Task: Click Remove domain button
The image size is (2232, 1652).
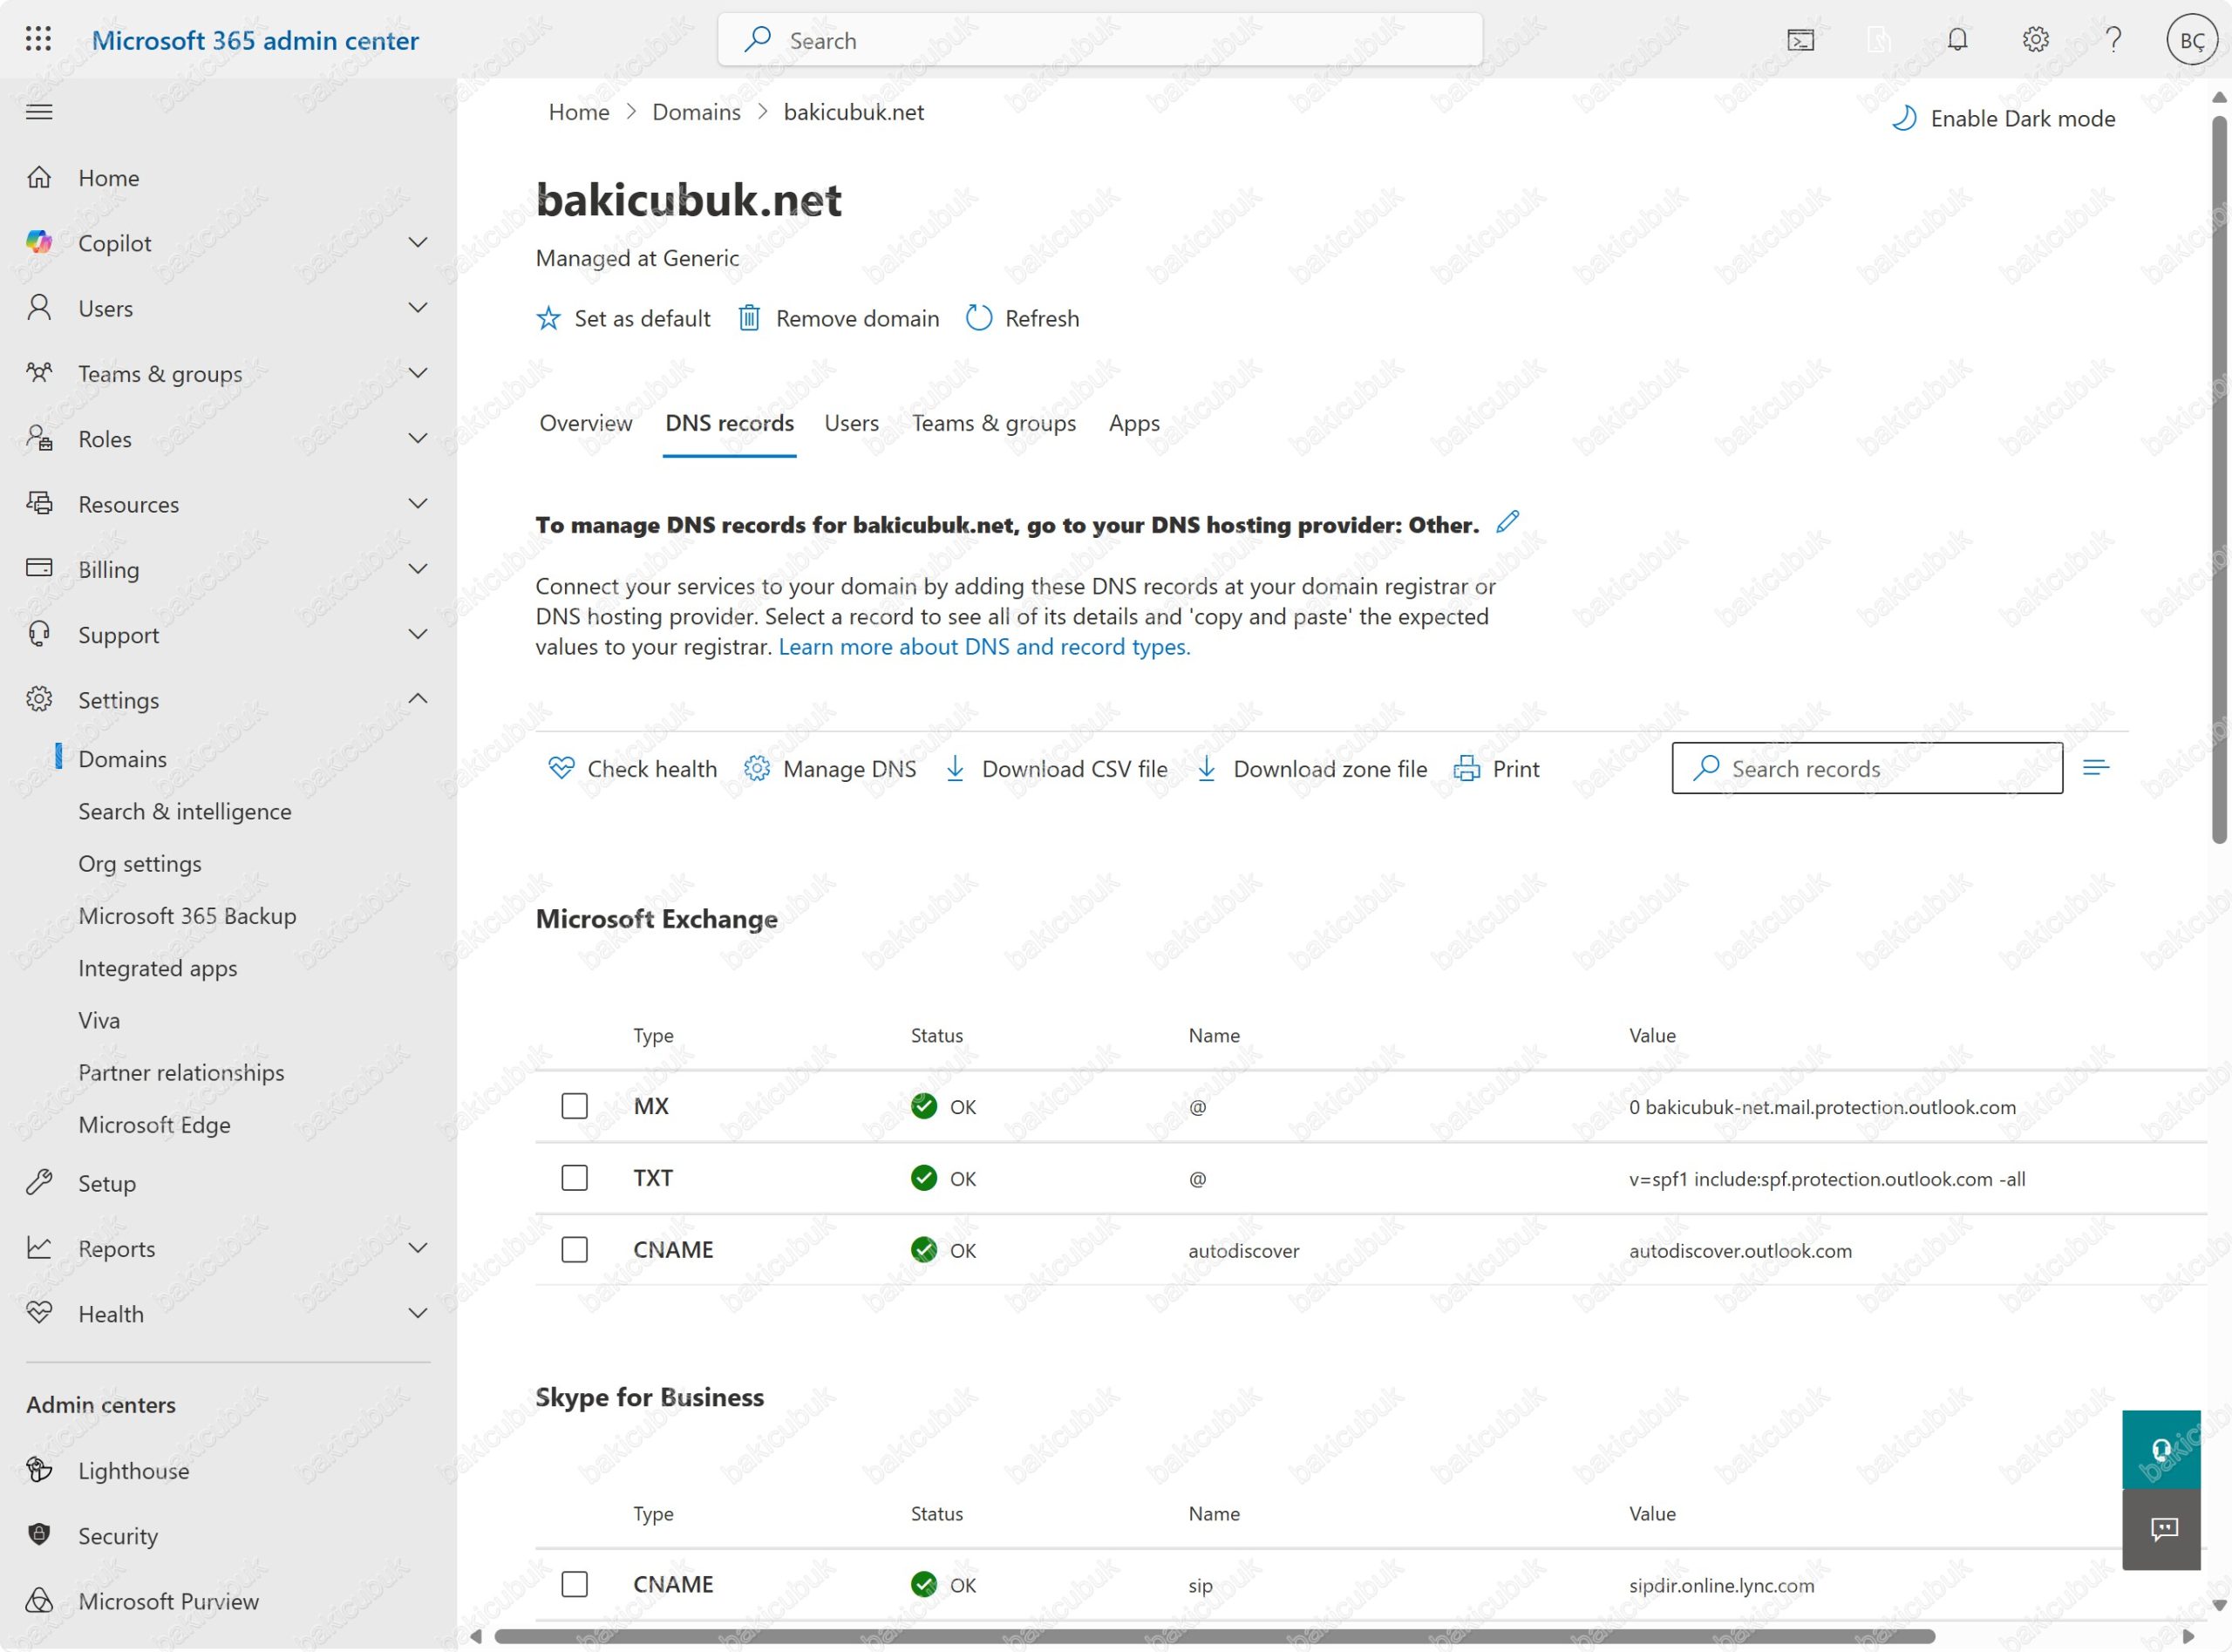Action: point(840,318)
